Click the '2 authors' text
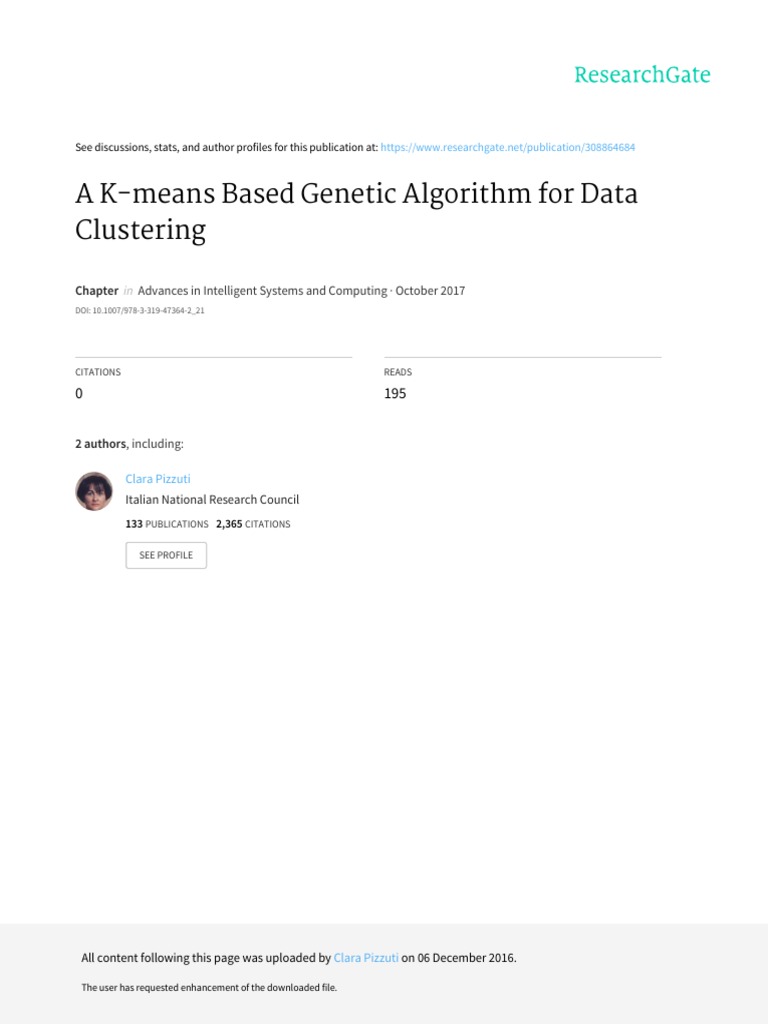 point(101,444)
